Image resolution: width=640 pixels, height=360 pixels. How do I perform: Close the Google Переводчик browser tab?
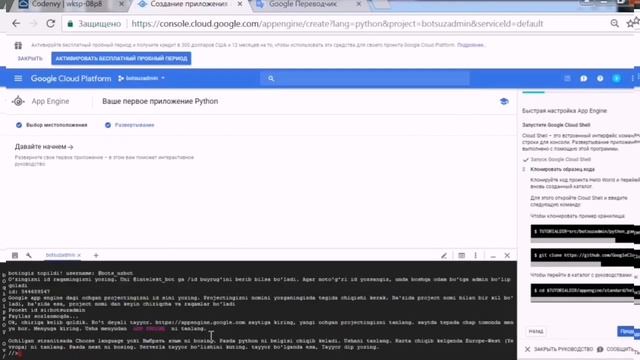[x=359, y=4]
